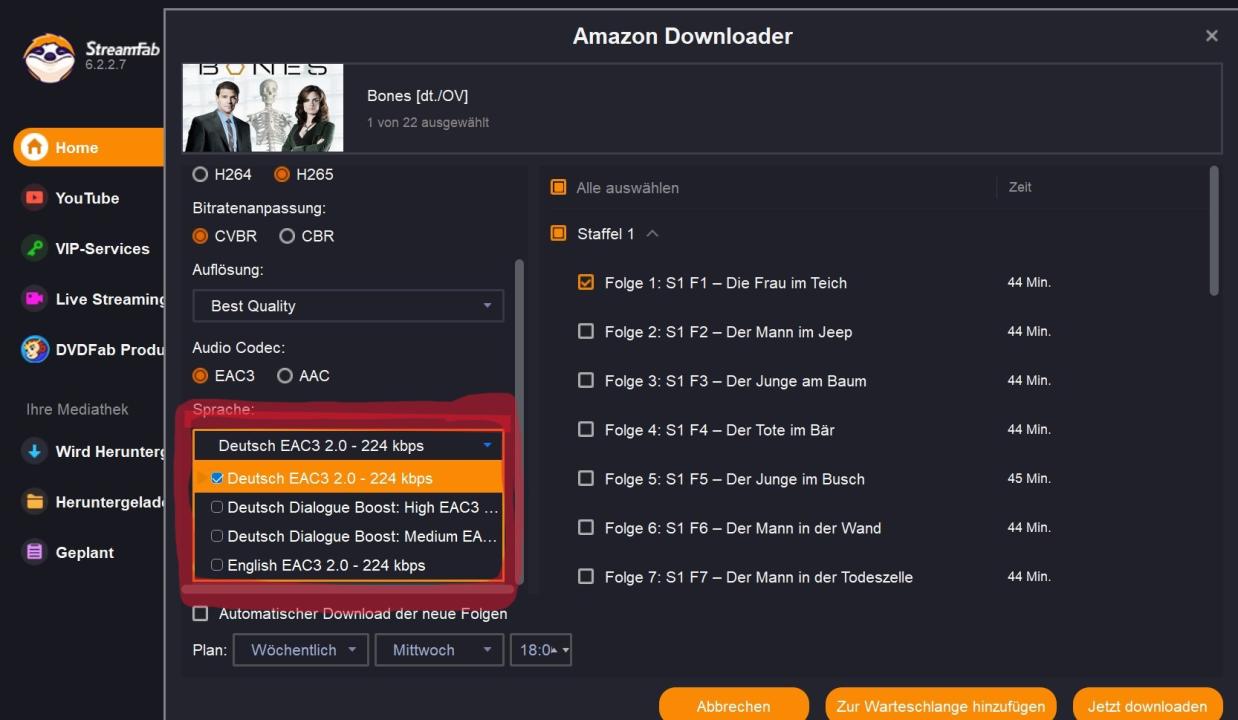
Task: Open Live Streaming in sidebar
Action: point(110,299)
